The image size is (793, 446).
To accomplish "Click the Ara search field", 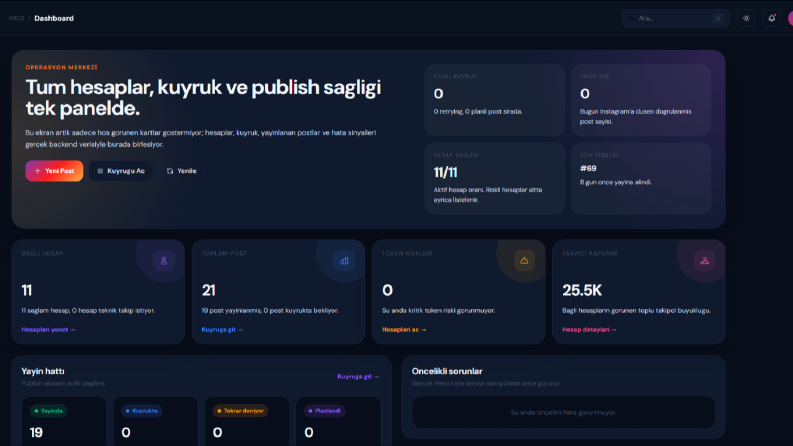I will pos(676,18).
